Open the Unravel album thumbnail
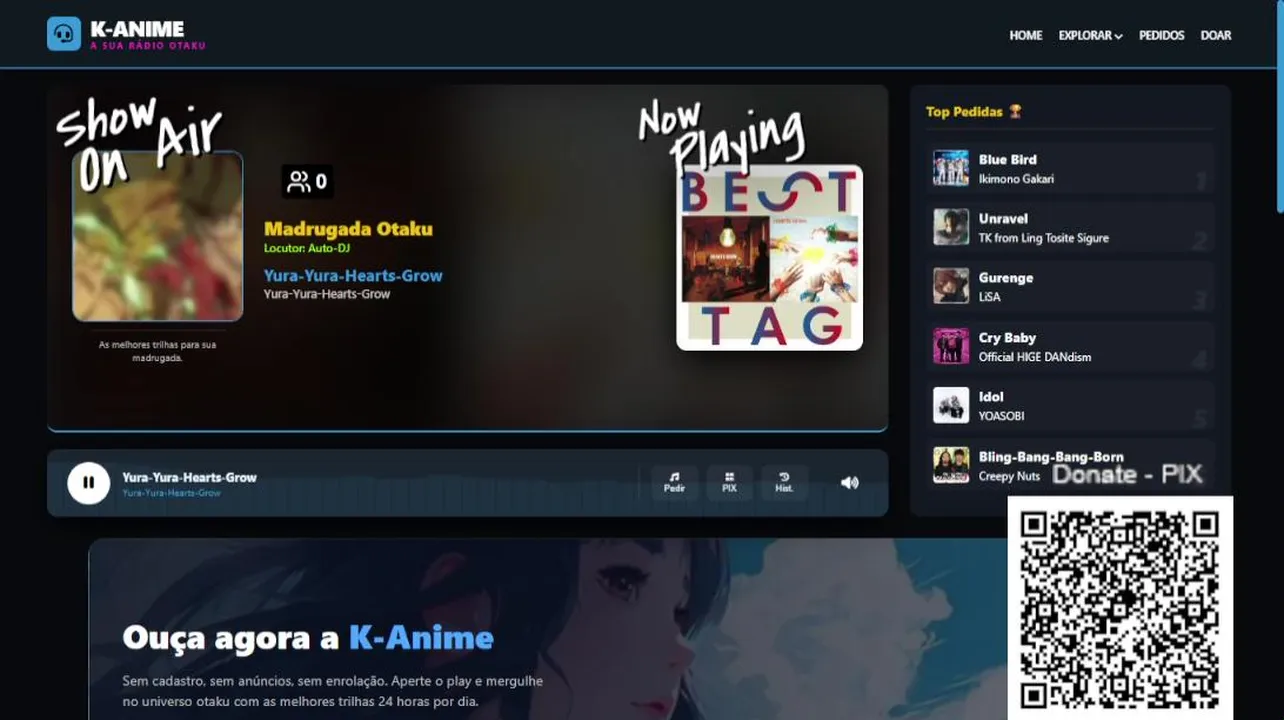1284x720 pixels. (951, 227)
